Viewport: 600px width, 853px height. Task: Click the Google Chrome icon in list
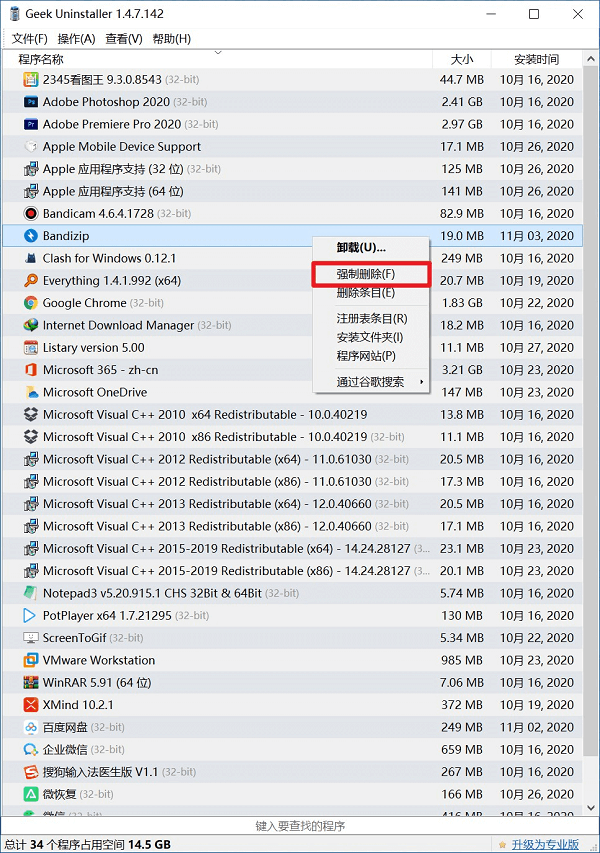coord(31,303)
